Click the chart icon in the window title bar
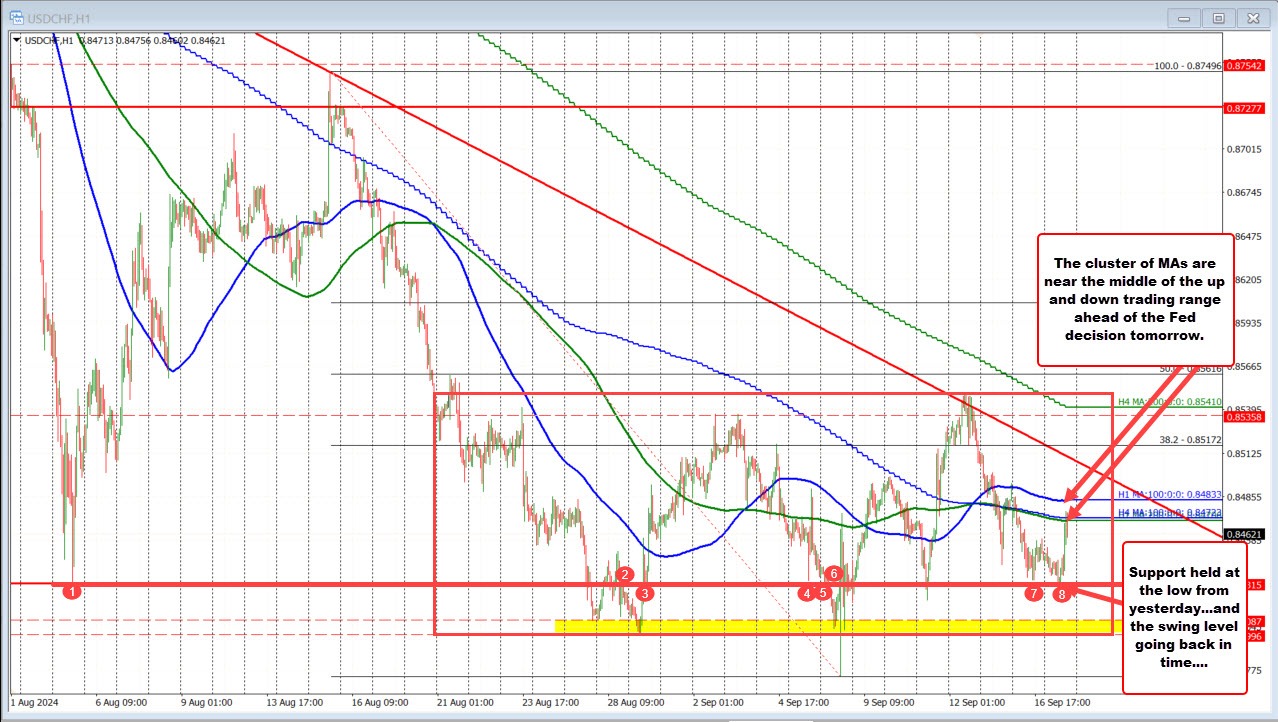The image size is (1278, 722). (x=15, y=17)
